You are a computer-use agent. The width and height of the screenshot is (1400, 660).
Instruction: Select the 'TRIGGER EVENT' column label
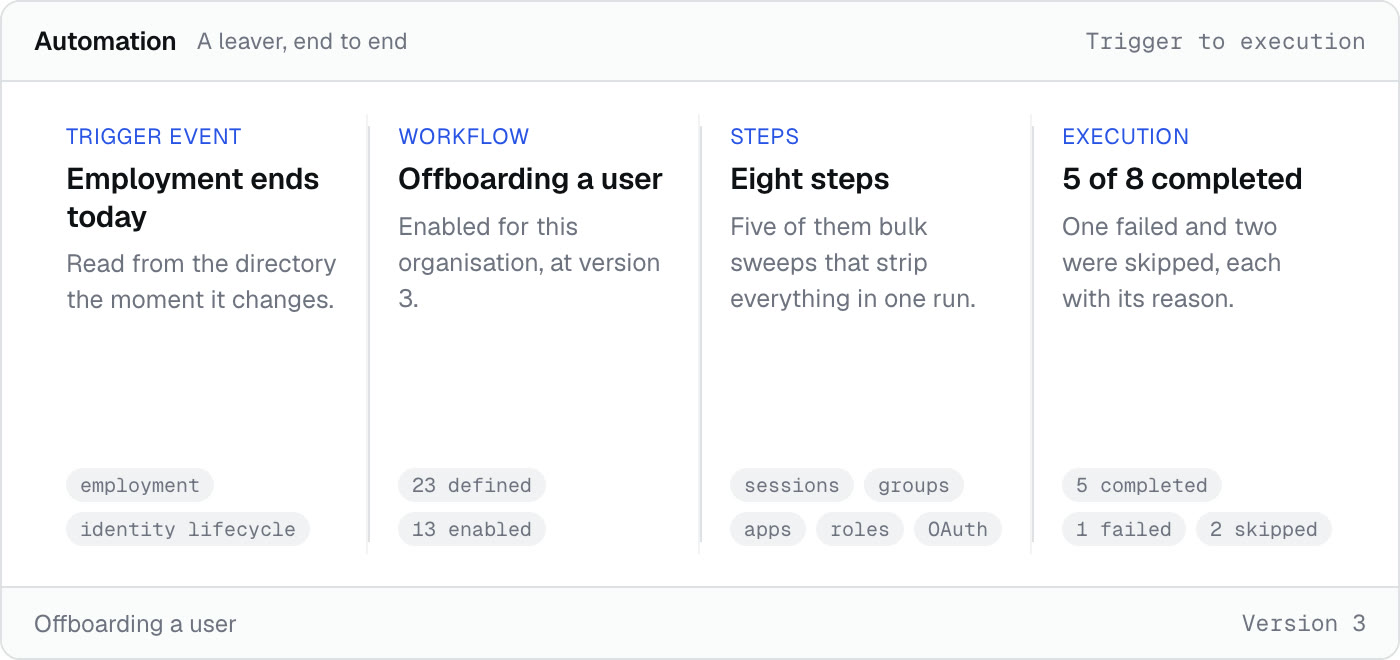pyautogui.click(x=154, y=137)
